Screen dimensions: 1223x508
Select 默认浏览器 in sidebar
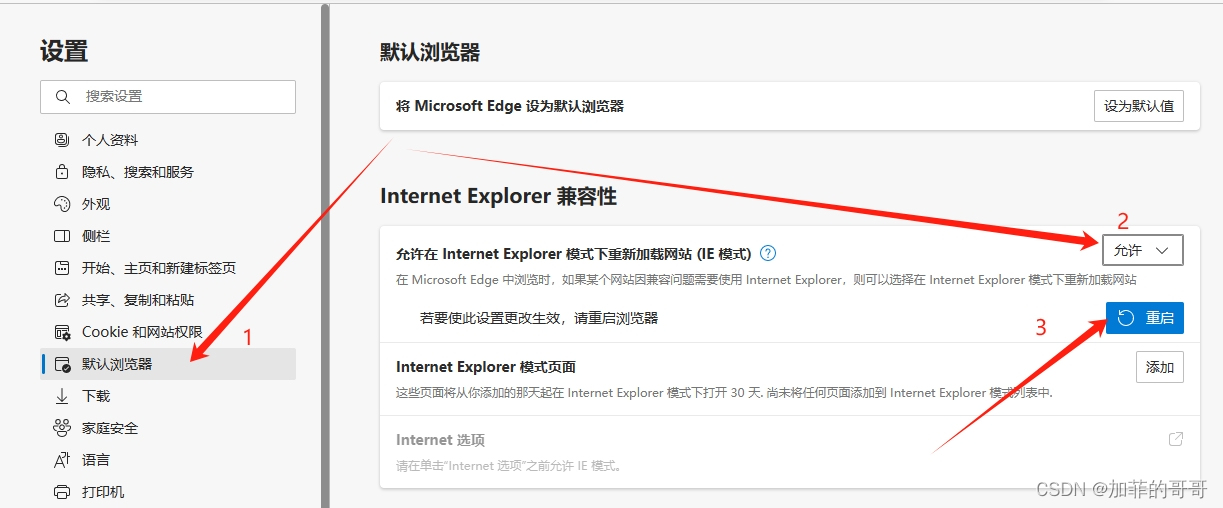[168, 364]
